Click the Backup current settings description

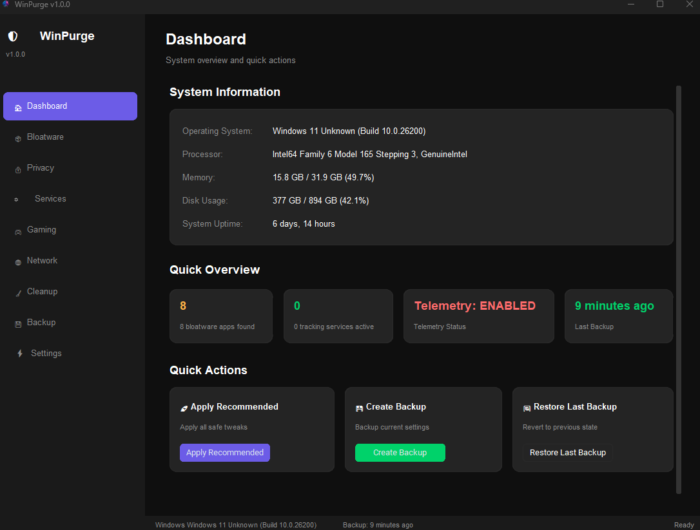tap(392, 427)
